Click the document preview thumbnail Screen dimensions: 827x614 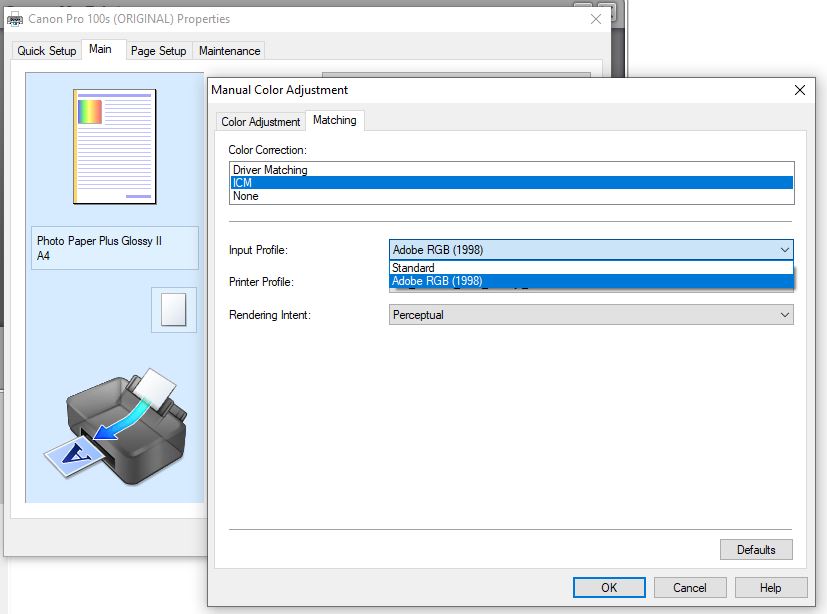coord(114,146)
